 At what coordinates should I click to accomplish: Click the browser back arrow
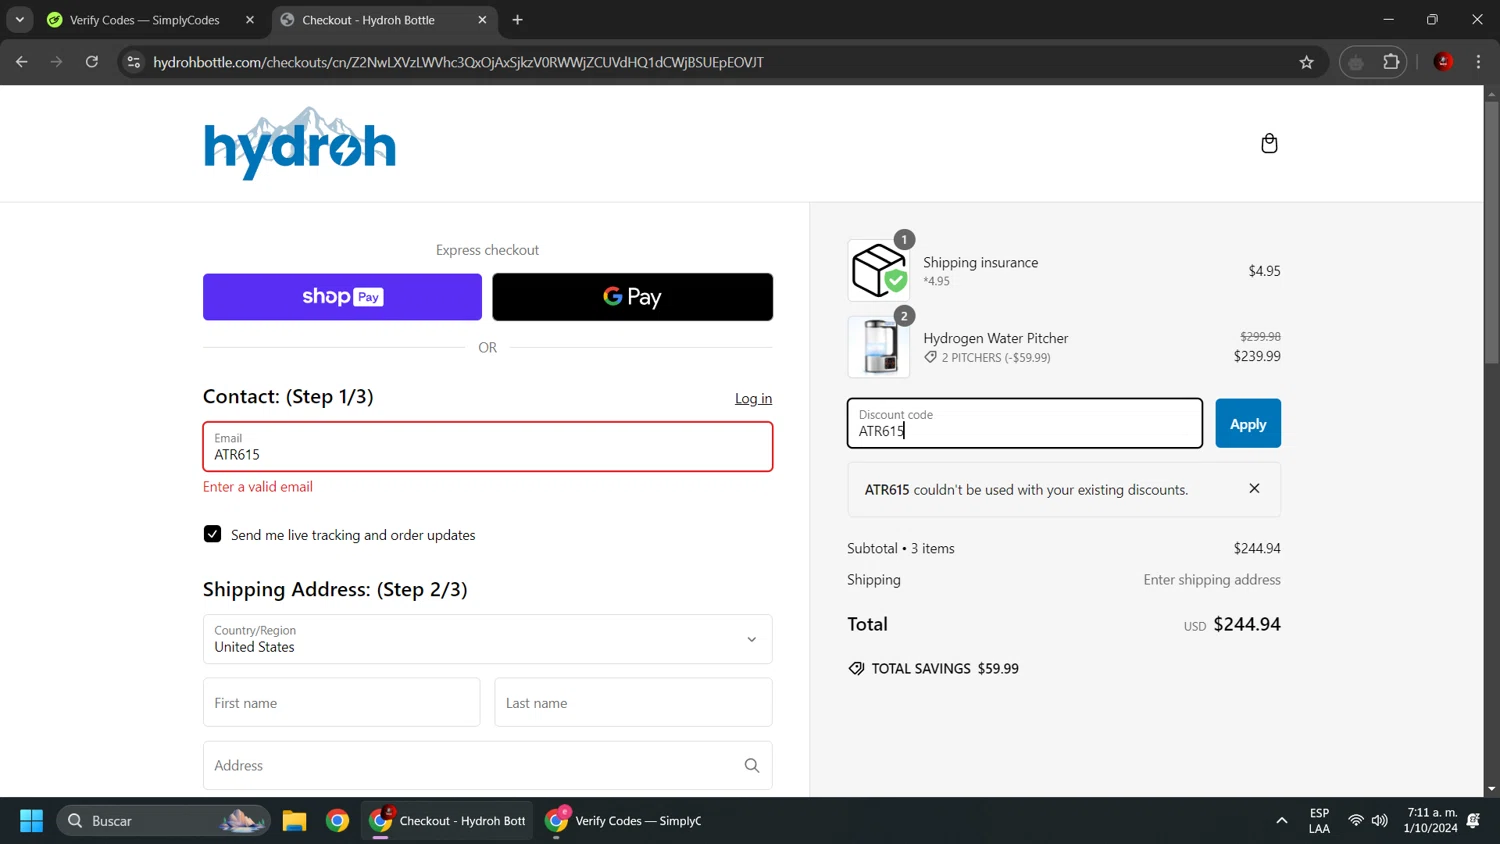click(x=21, y=62)
